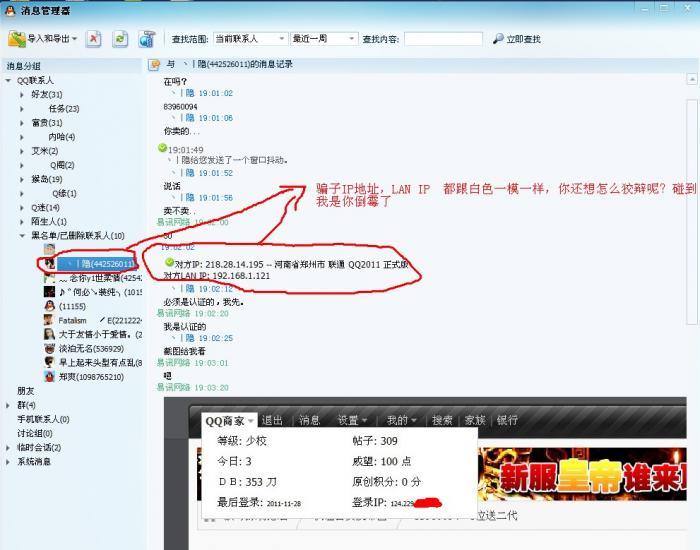Select the 朋友 group
Screen dimensions: 700x550
point(25,391)
